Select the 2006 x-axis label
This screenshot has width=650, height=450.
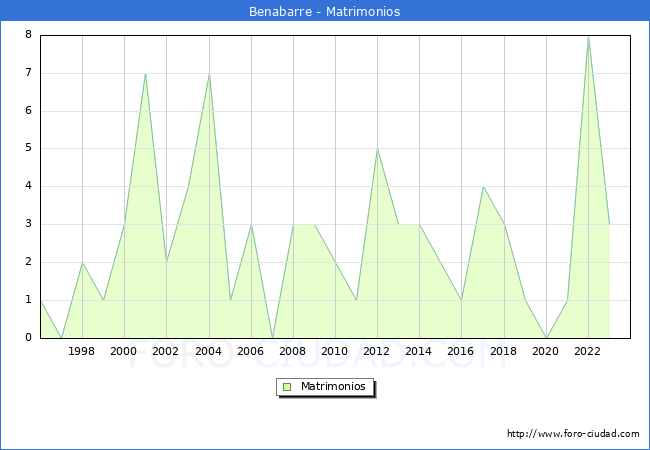click(x=250, y=351)
